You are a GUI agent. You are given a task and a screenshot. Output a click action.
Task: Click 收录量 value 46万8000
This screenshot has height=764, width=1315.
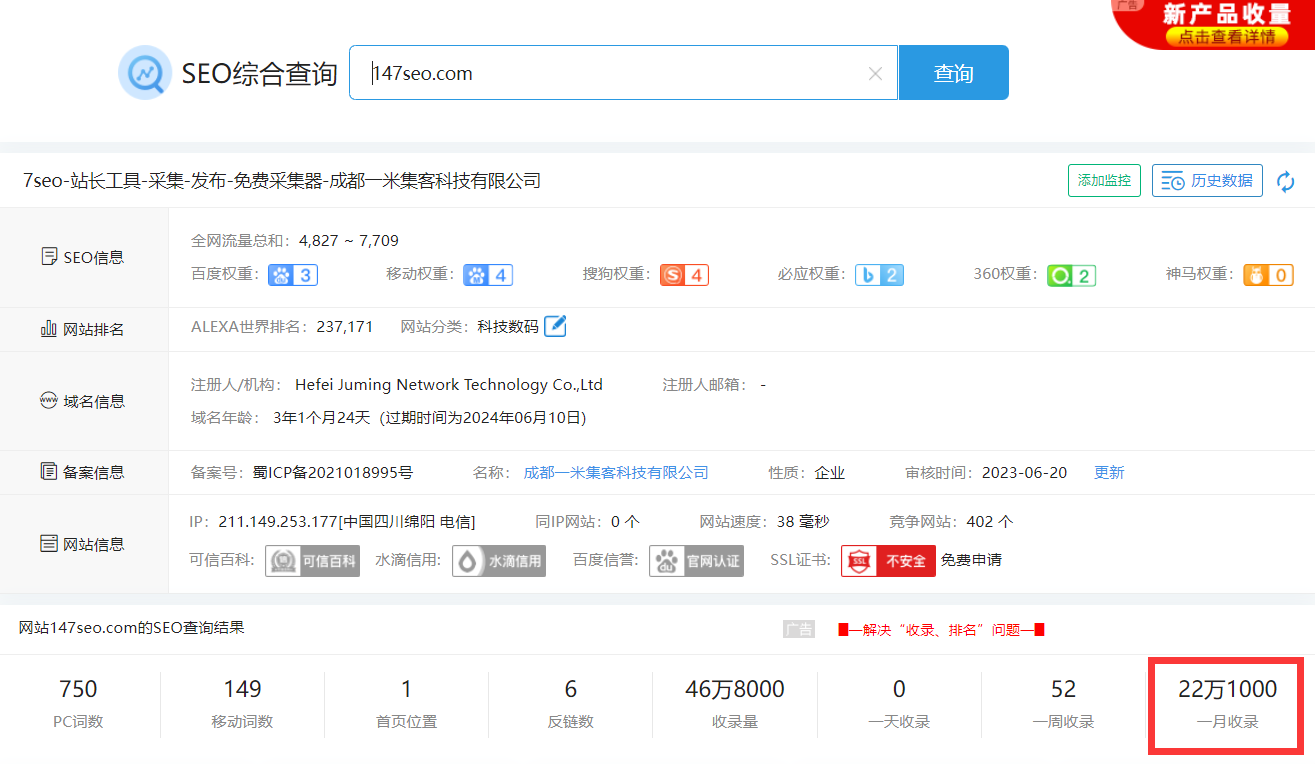[x=734, y=689]
